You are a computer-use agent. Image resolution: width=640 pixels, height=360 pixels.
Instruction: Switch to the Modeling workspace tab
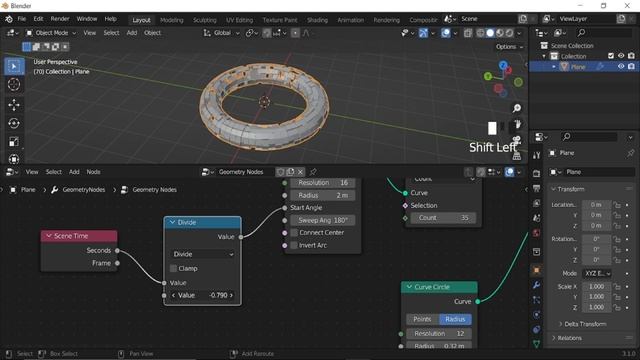pyautogui.click(x=171, y=20)
